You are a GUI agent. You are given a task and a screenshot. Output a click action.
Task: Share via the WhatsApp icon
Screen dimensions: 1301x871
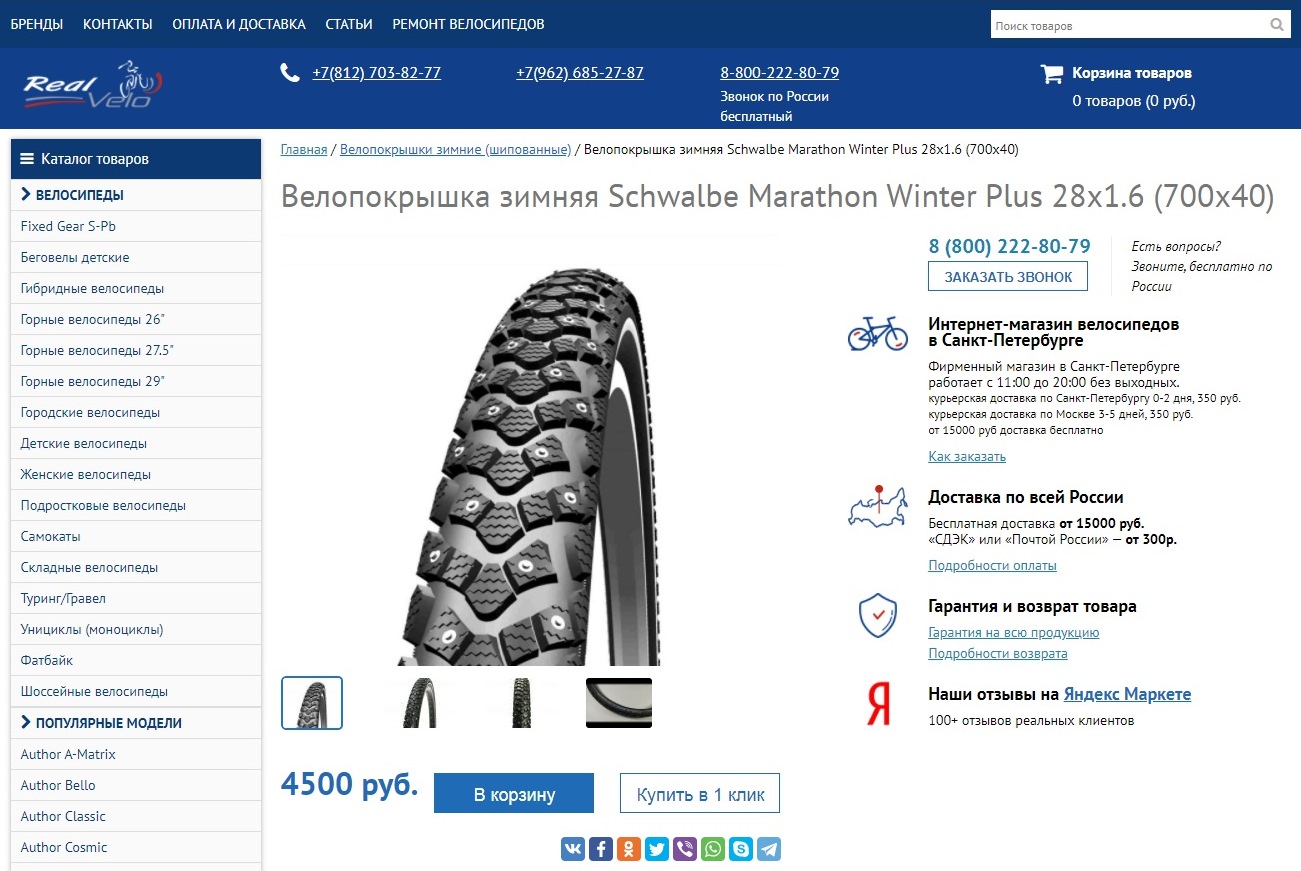[713, 849]
